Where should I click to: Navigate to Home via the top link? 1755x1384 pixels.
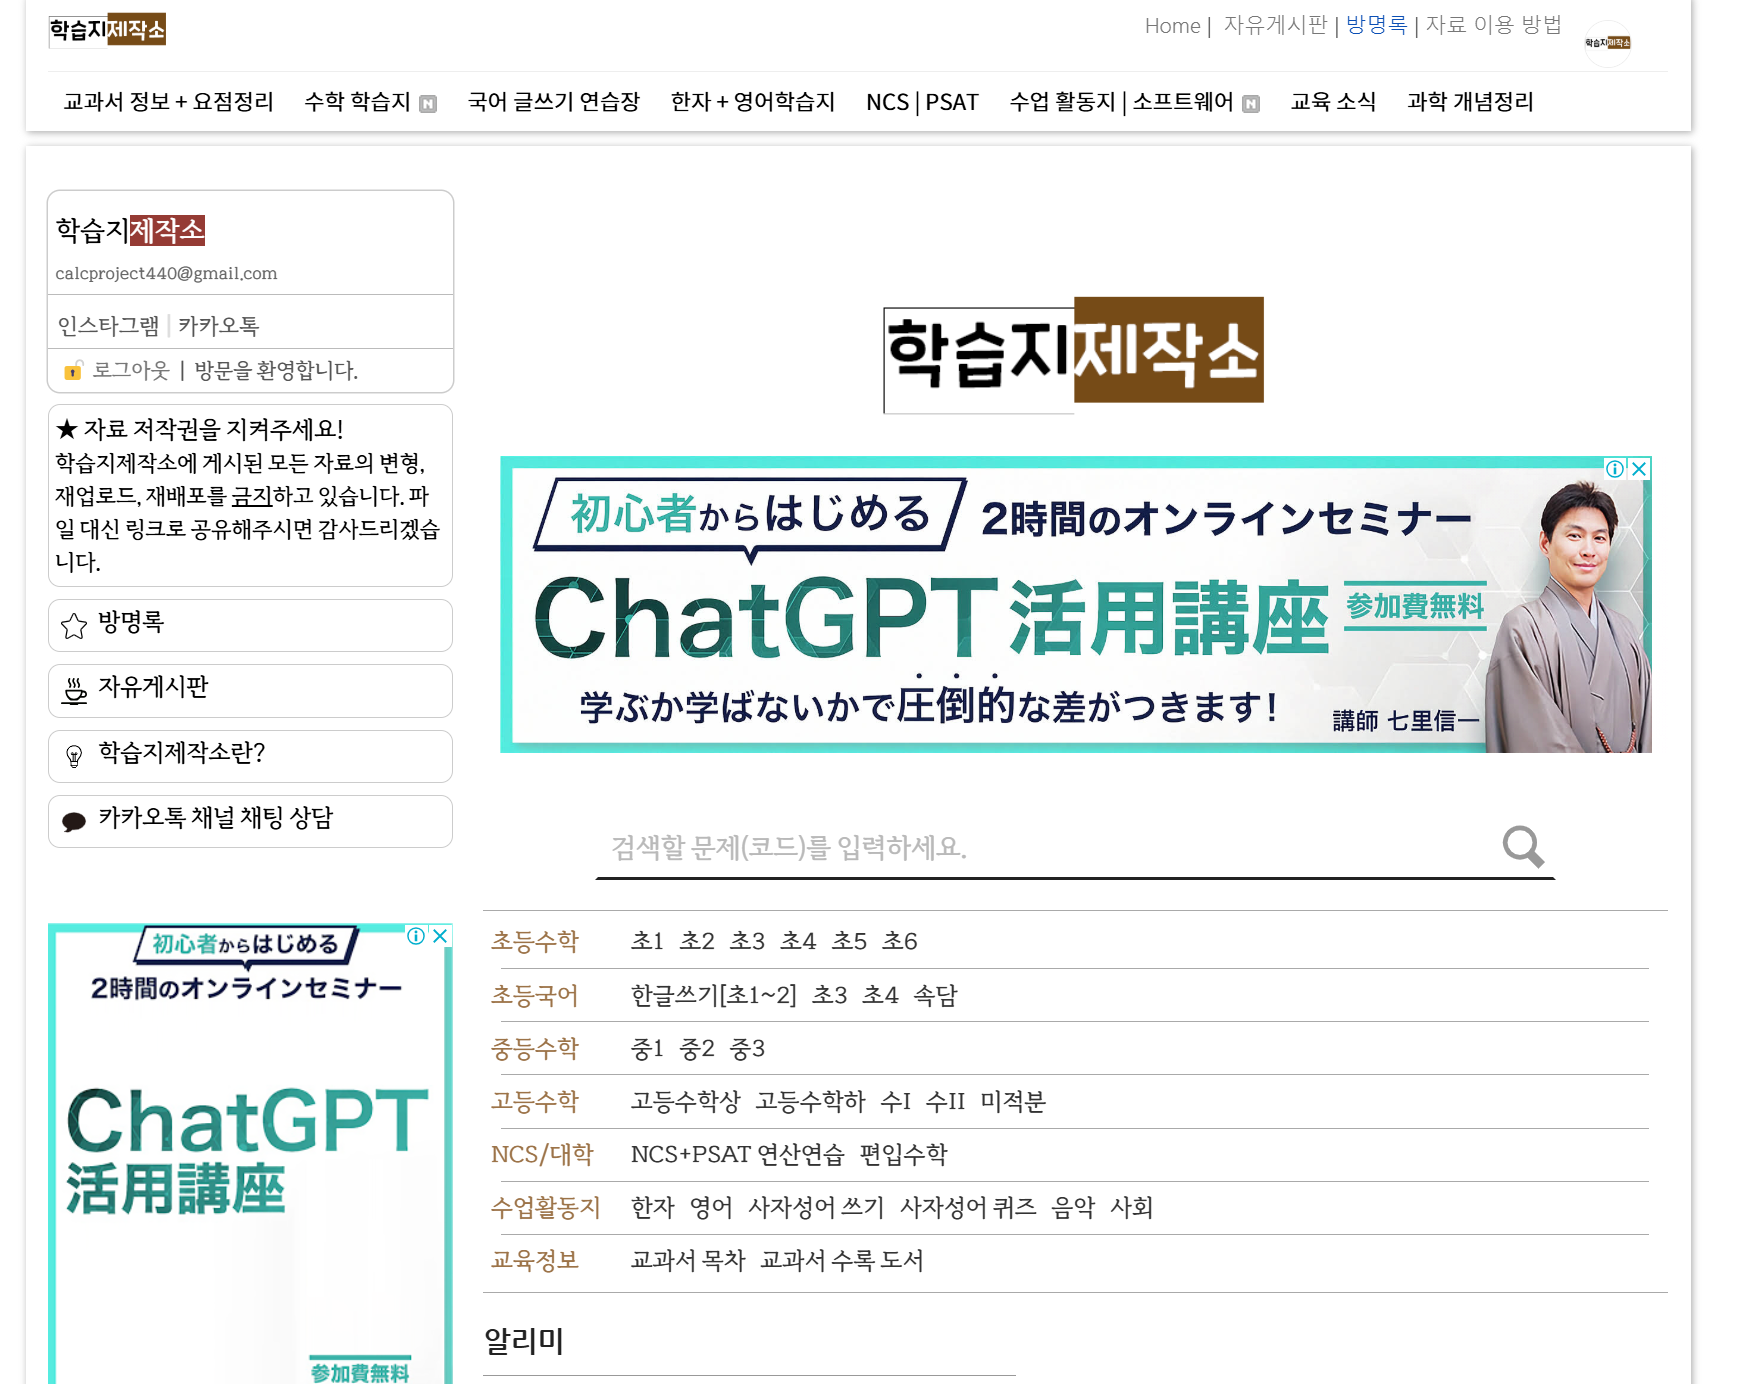[x=1171, y=26]
